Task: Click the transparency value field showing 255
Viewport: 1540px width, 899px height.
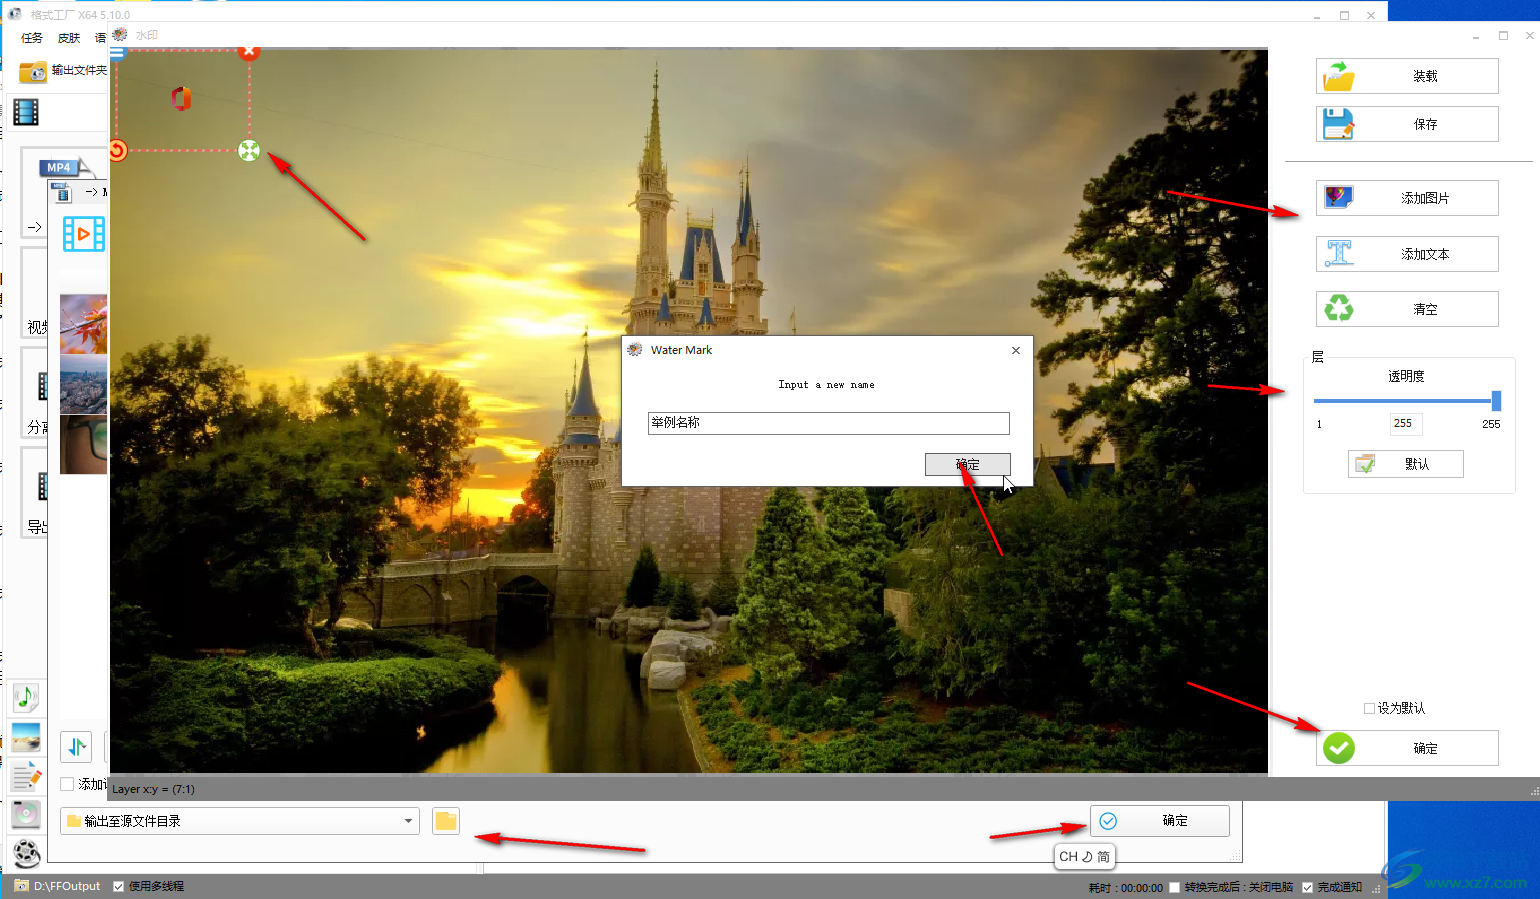Action: coord(1406,424)
